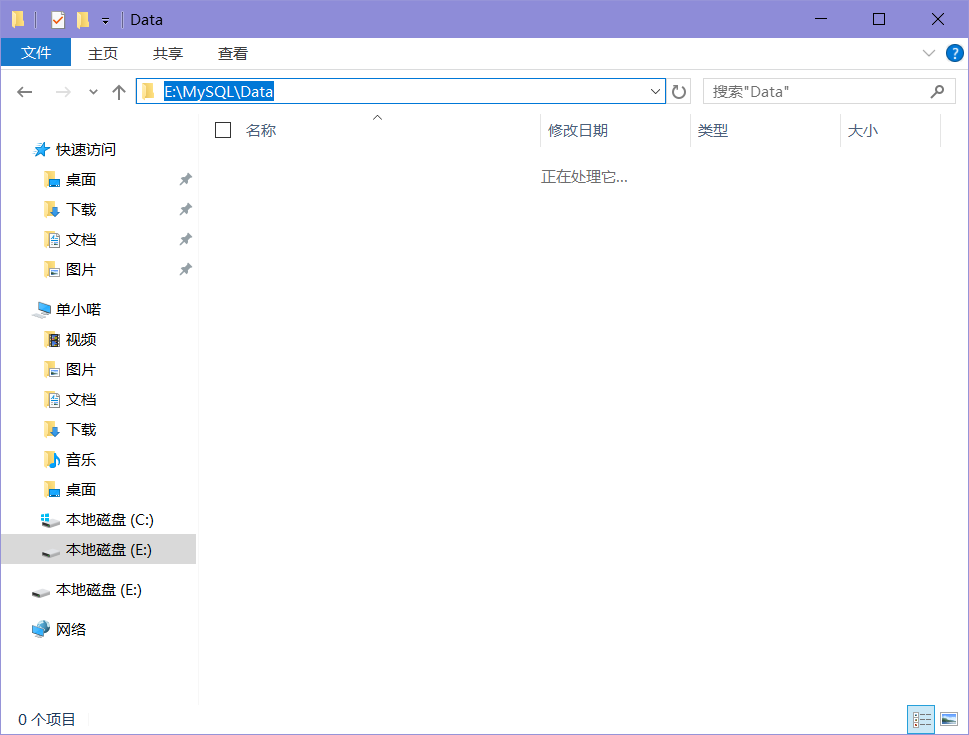This screenshot has height=735, width=969.
Task: Click the properties quick access icon
Action: coord(57,20)
